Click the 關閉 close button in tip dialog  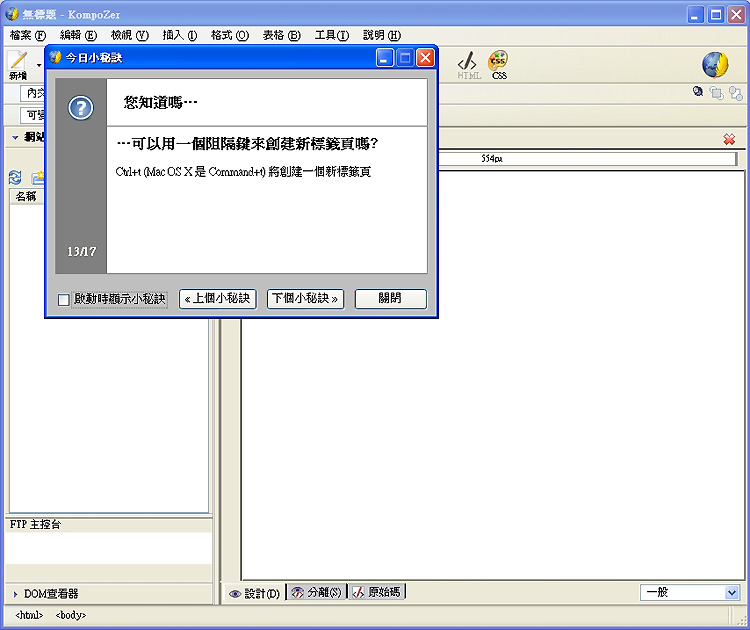coord(390,299)
